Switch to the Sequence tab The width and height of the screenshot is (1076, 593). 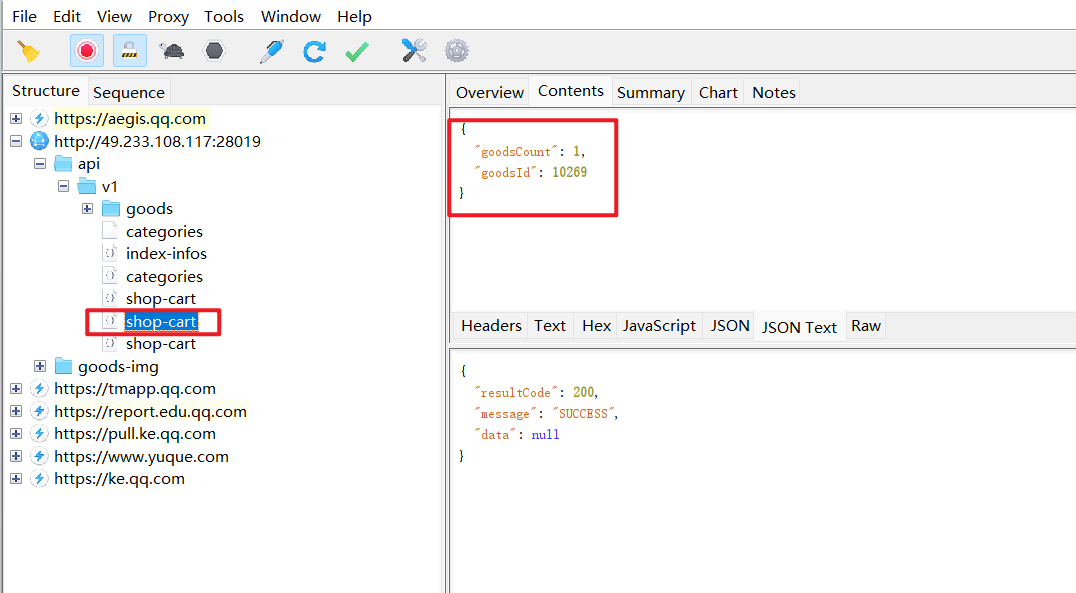[x=129, y=92]
